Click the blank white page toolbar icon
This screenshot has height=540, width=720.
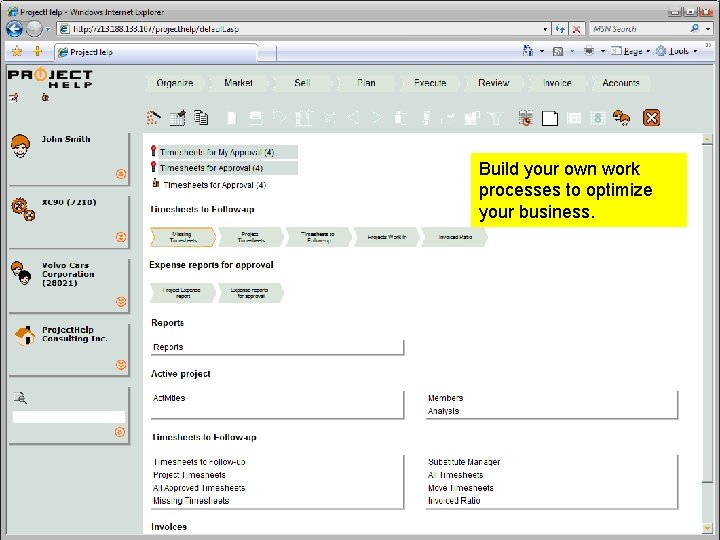tap(550, 118)
